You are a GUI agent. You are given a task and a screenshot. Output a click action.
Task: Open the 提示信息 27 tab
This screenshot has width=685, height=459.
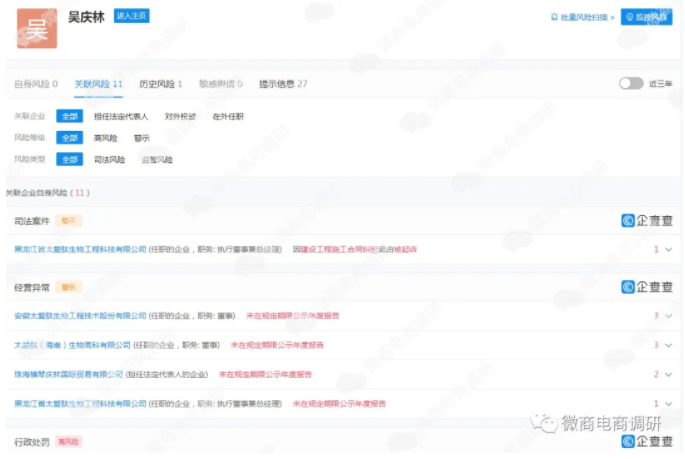coord(283,84)
